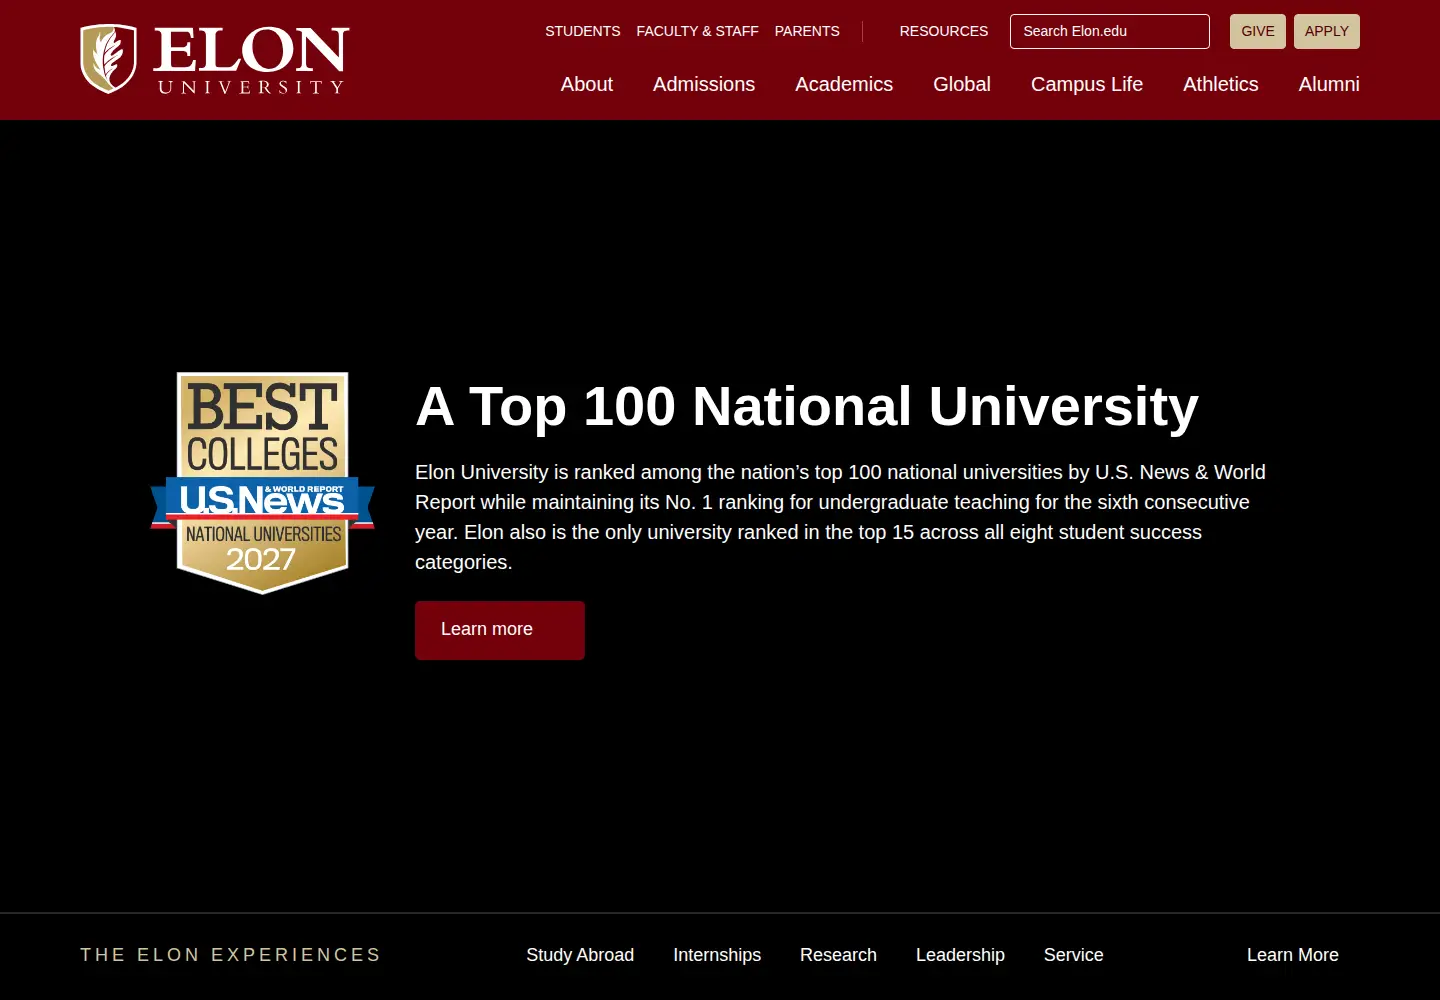This screenshot has width=1440, height=1000.
Task: Click the red Learn more button
Action: (x=500, y=630)
